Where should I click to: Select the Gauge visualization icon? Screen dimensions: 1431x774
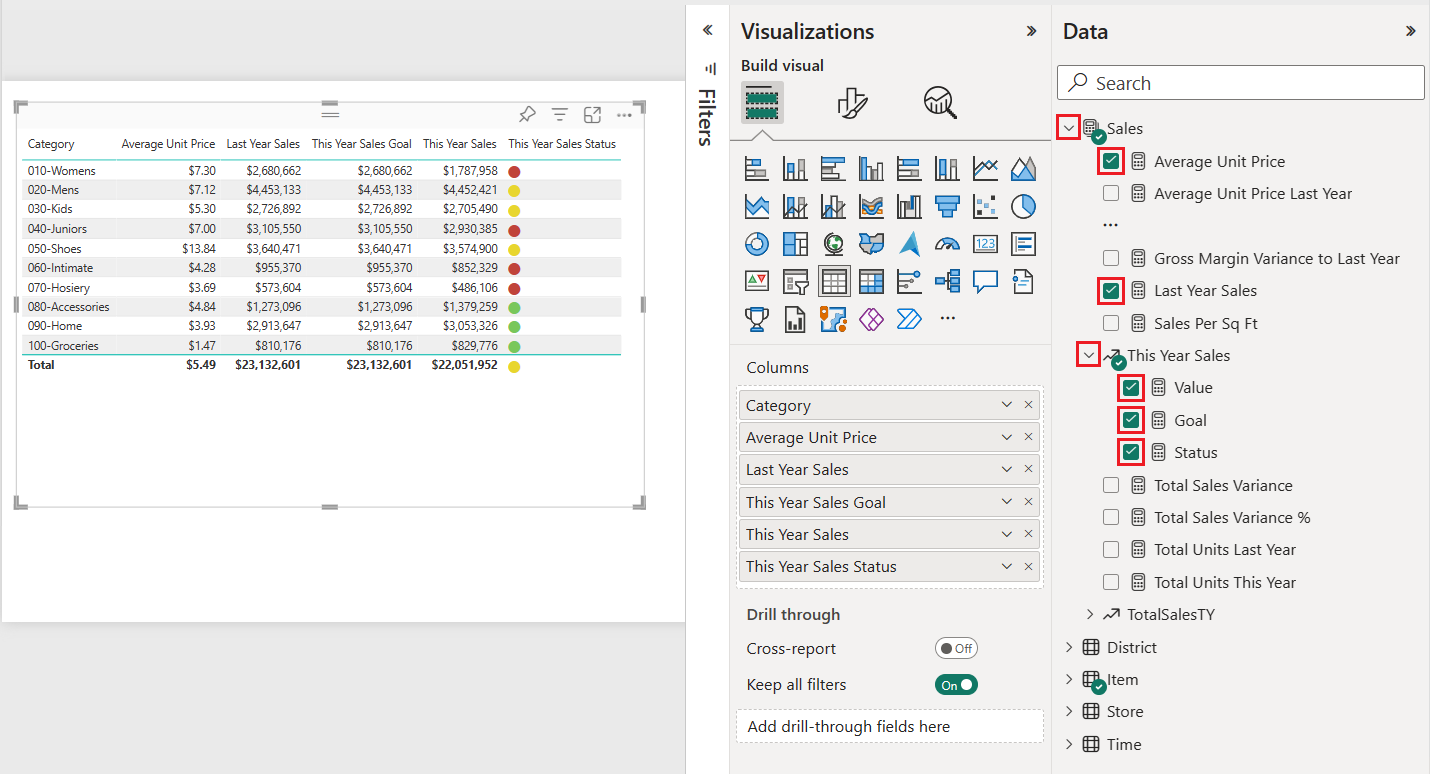(947, 243)
